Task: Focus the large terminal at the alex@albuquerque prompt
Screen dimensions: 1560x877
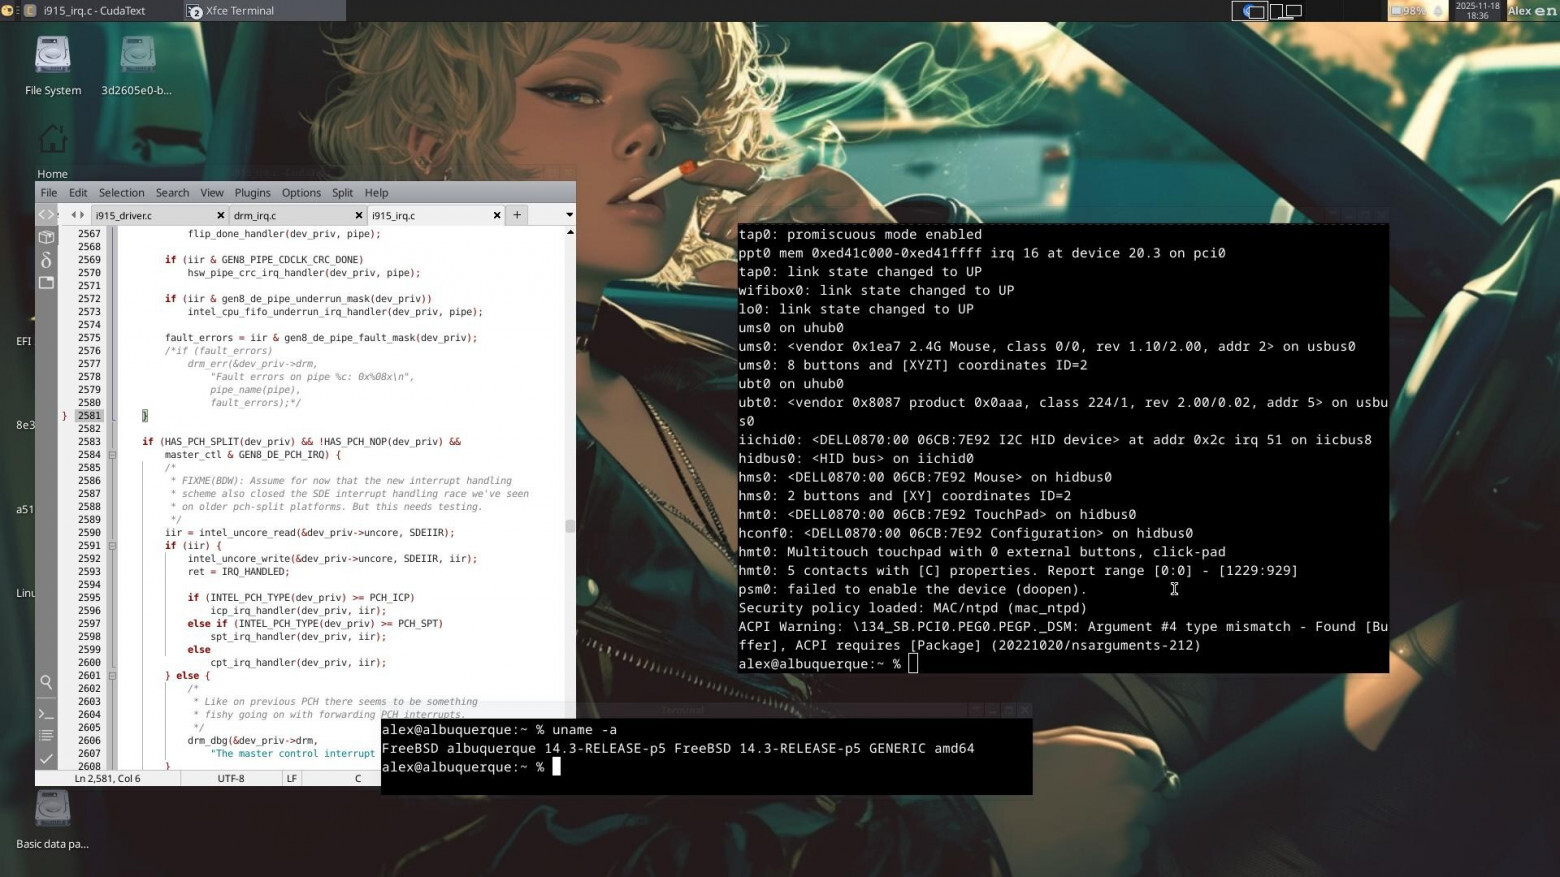Action: [x=912, y=664]
